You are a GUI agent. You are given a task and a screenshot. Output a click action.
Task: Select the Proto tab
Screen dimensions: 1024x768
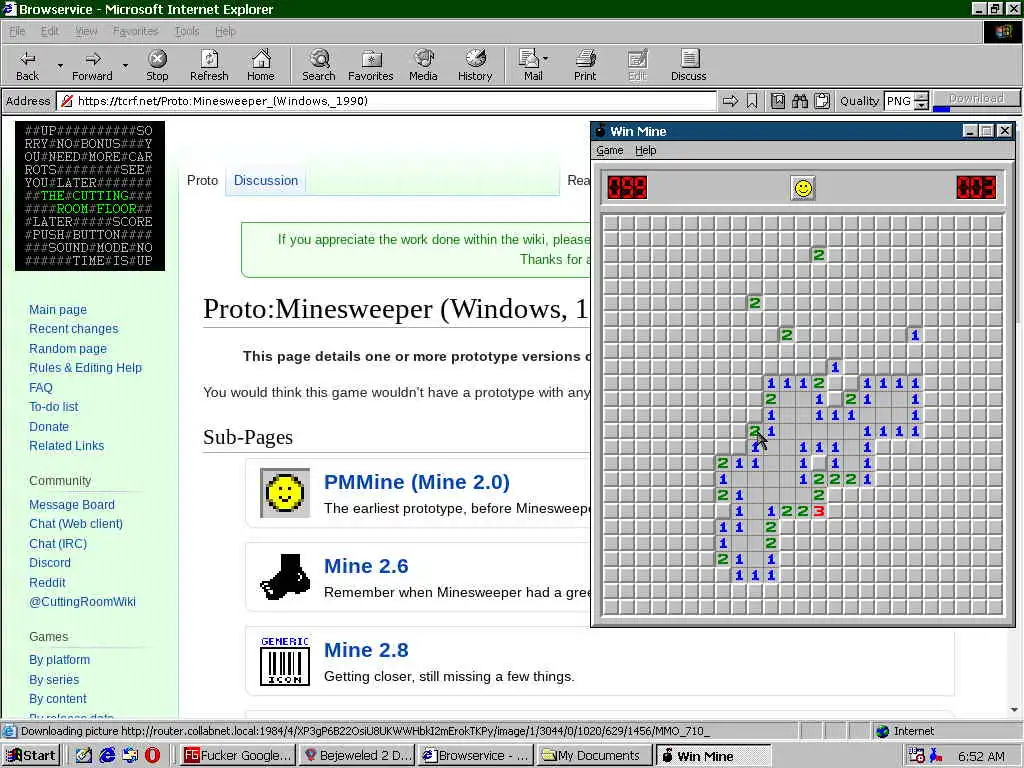pos(202,180)
